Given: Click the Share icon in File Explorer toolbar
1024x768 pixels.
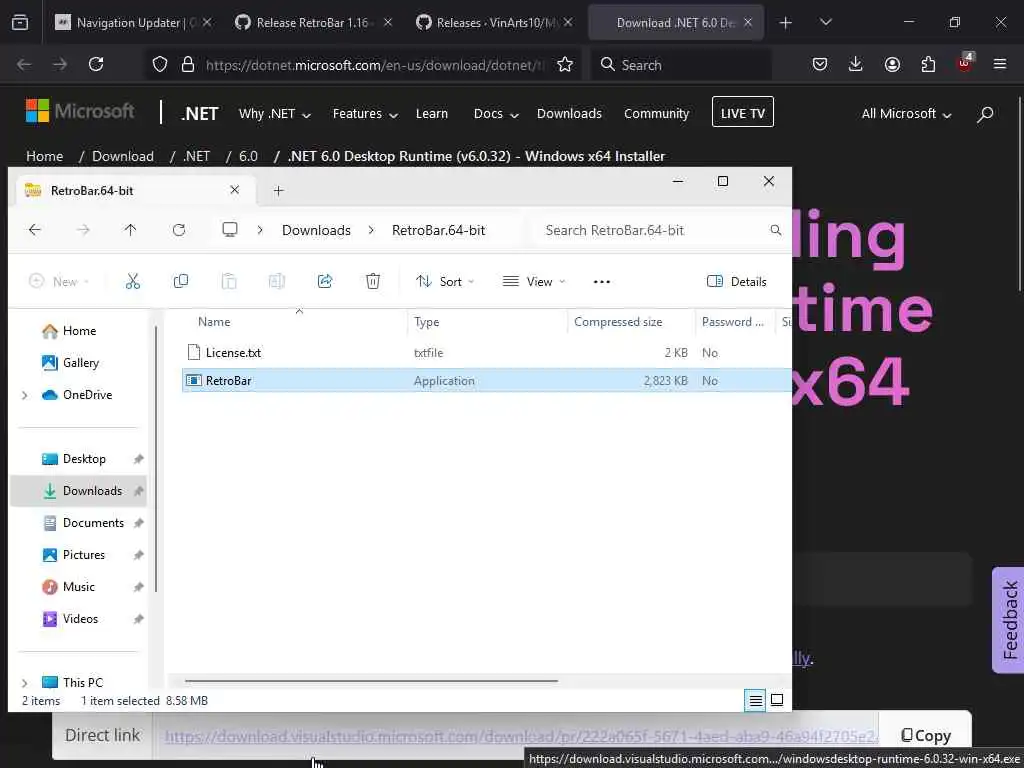Looking at the screenshot, I should (x=325, y=281).
